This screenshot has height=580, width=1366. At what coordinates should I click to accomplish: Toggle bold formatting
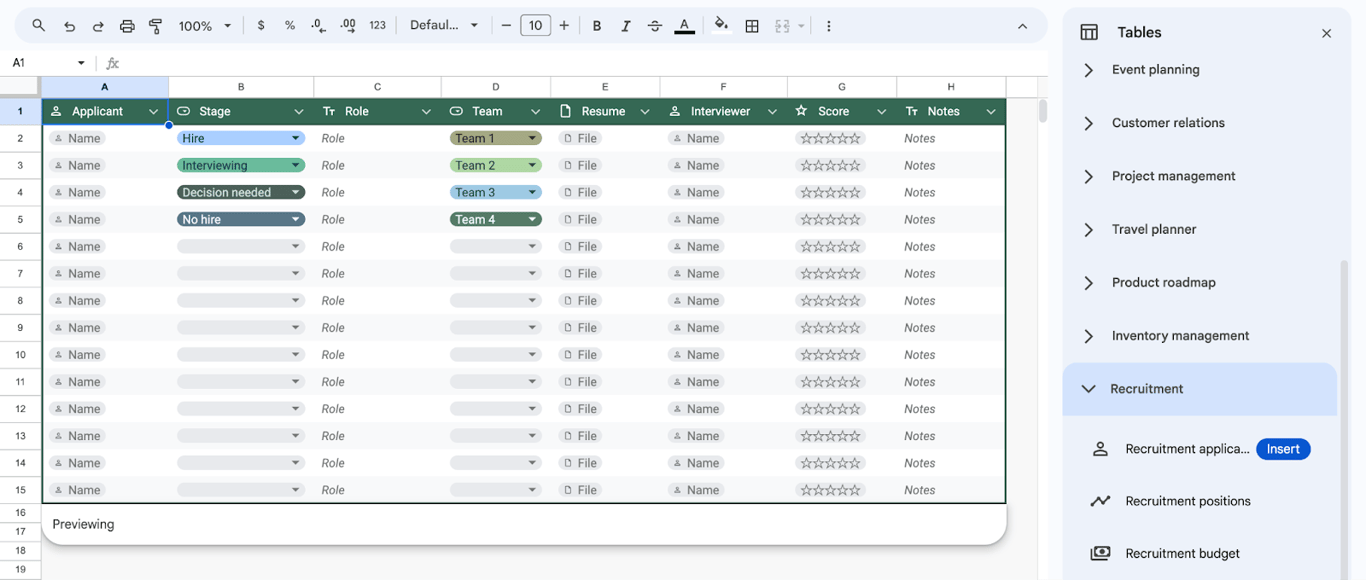[597, 26]
